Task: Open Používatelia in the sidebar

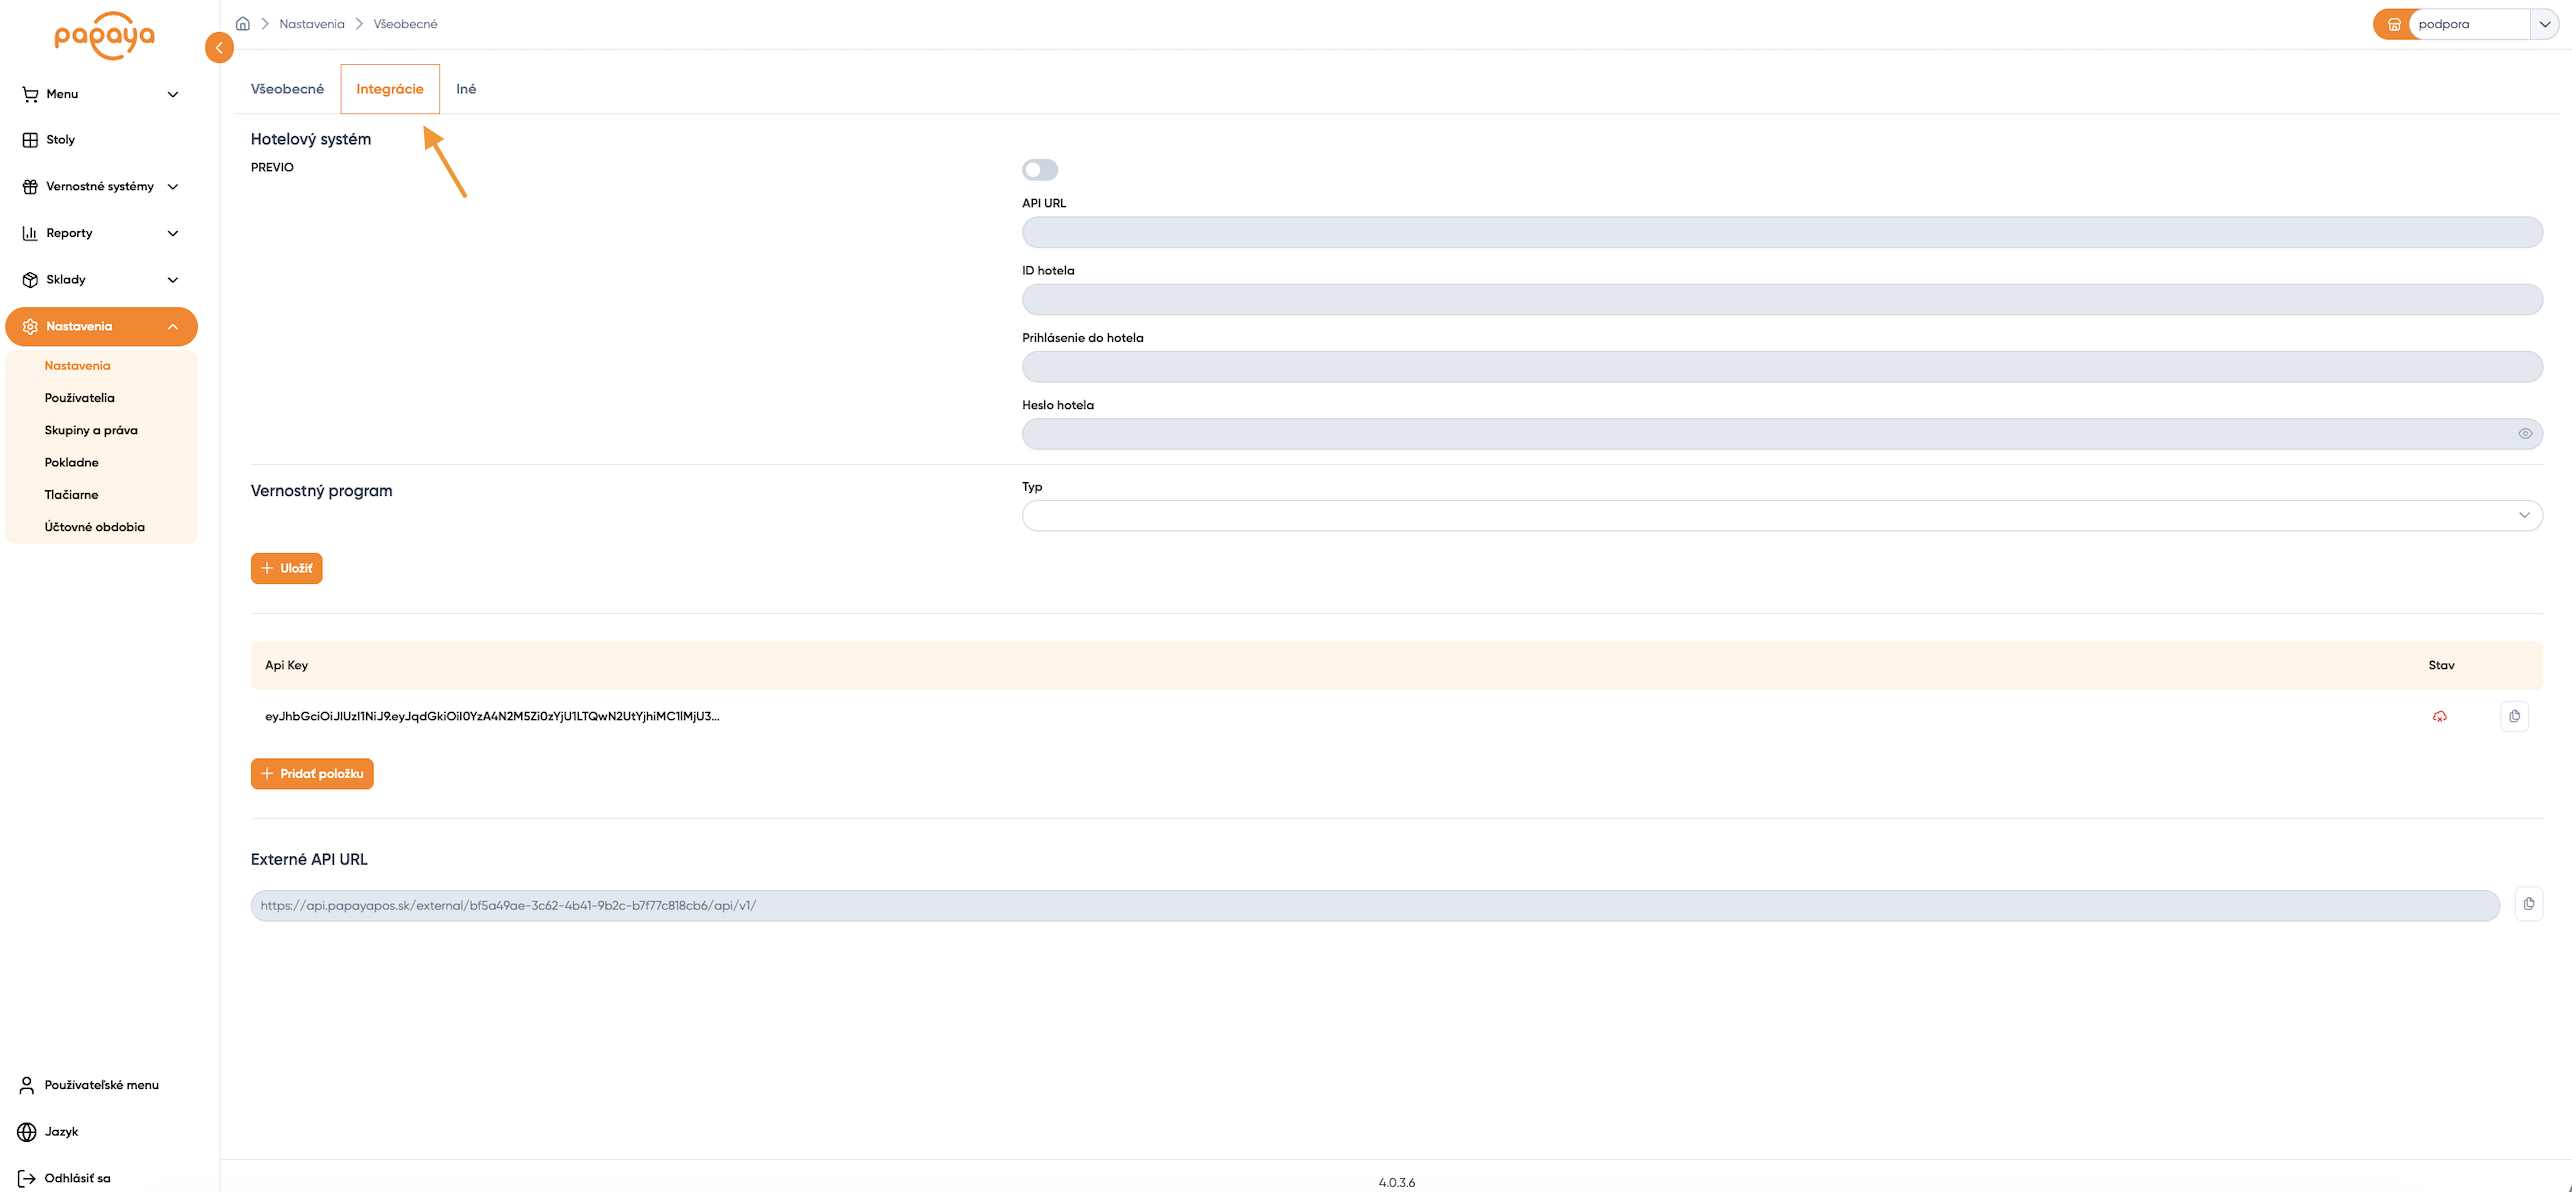Action: [79, 398]
